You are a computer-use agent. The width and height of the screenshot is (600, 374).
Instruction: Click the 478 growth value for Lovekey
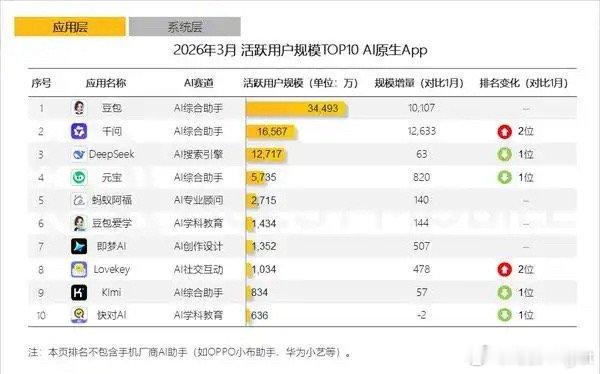(421, 269)
